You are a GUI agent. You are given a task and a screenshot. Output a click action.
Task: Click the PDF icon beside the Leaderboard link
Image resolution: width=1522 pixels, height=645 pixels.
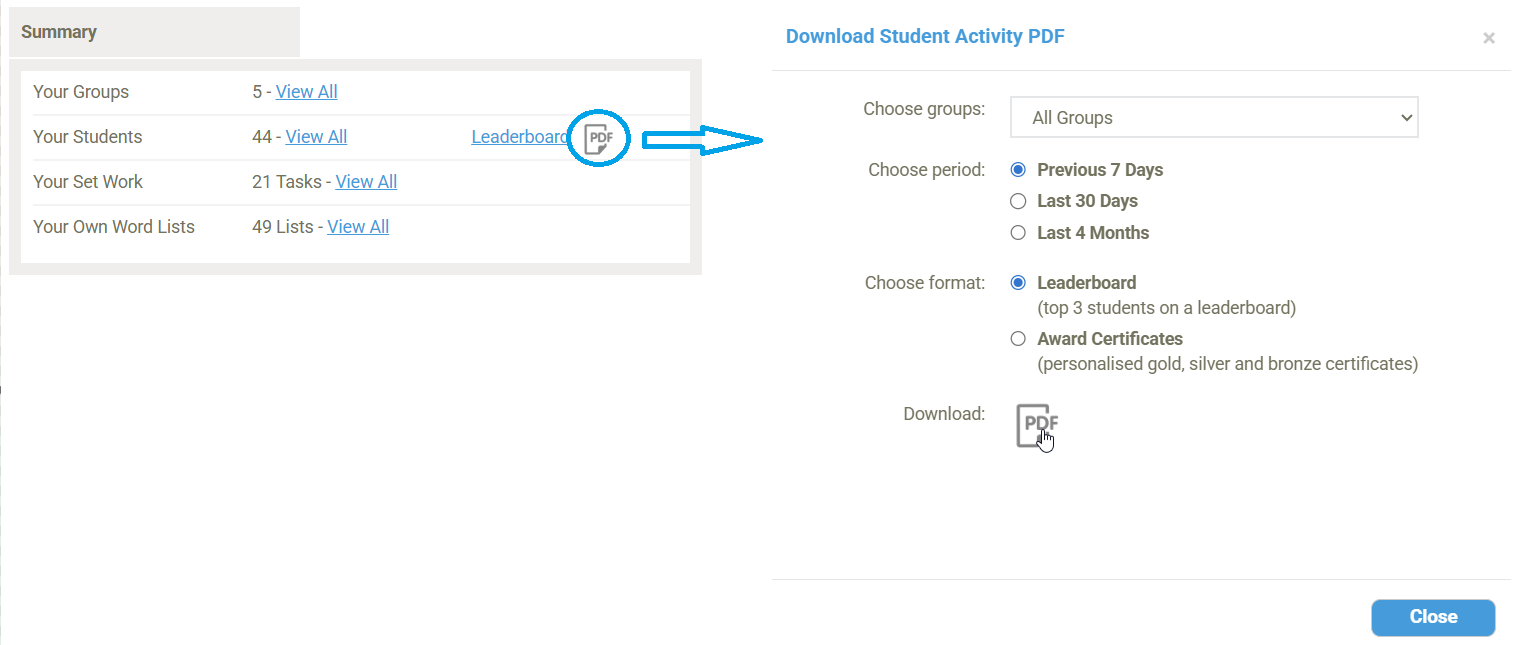click(599, 138)
